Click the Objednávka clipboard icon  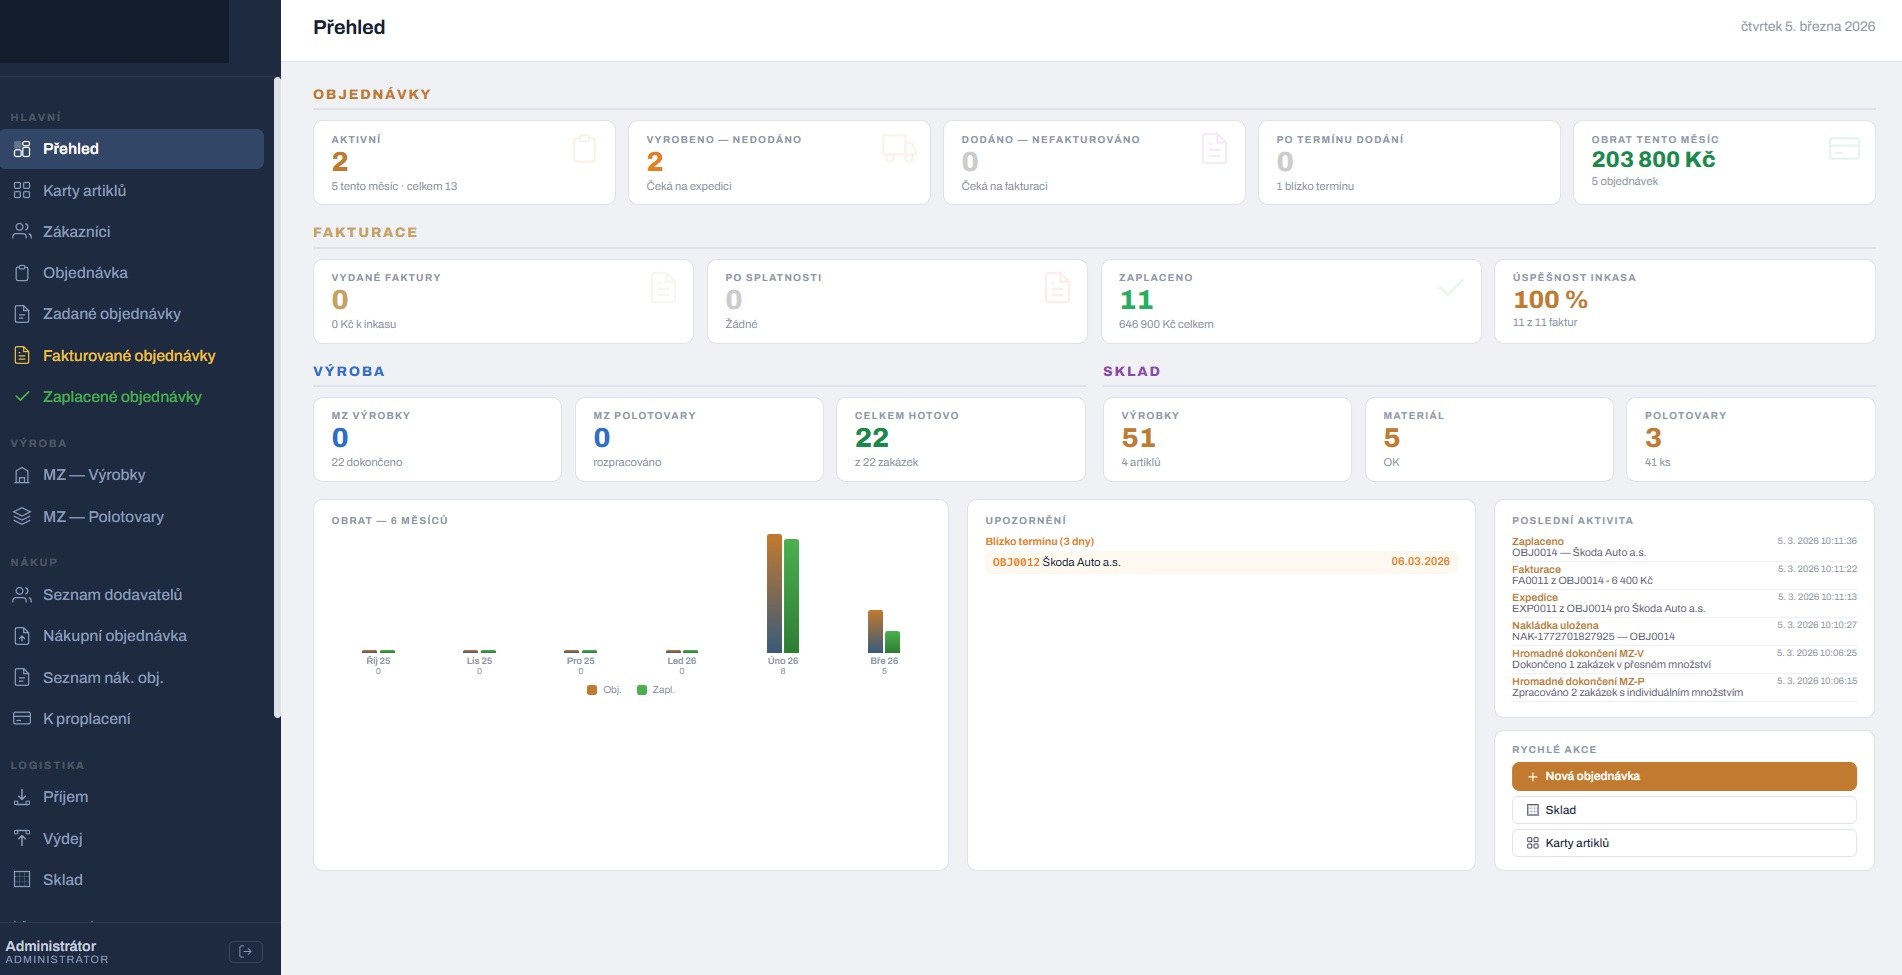coord(21,272)
